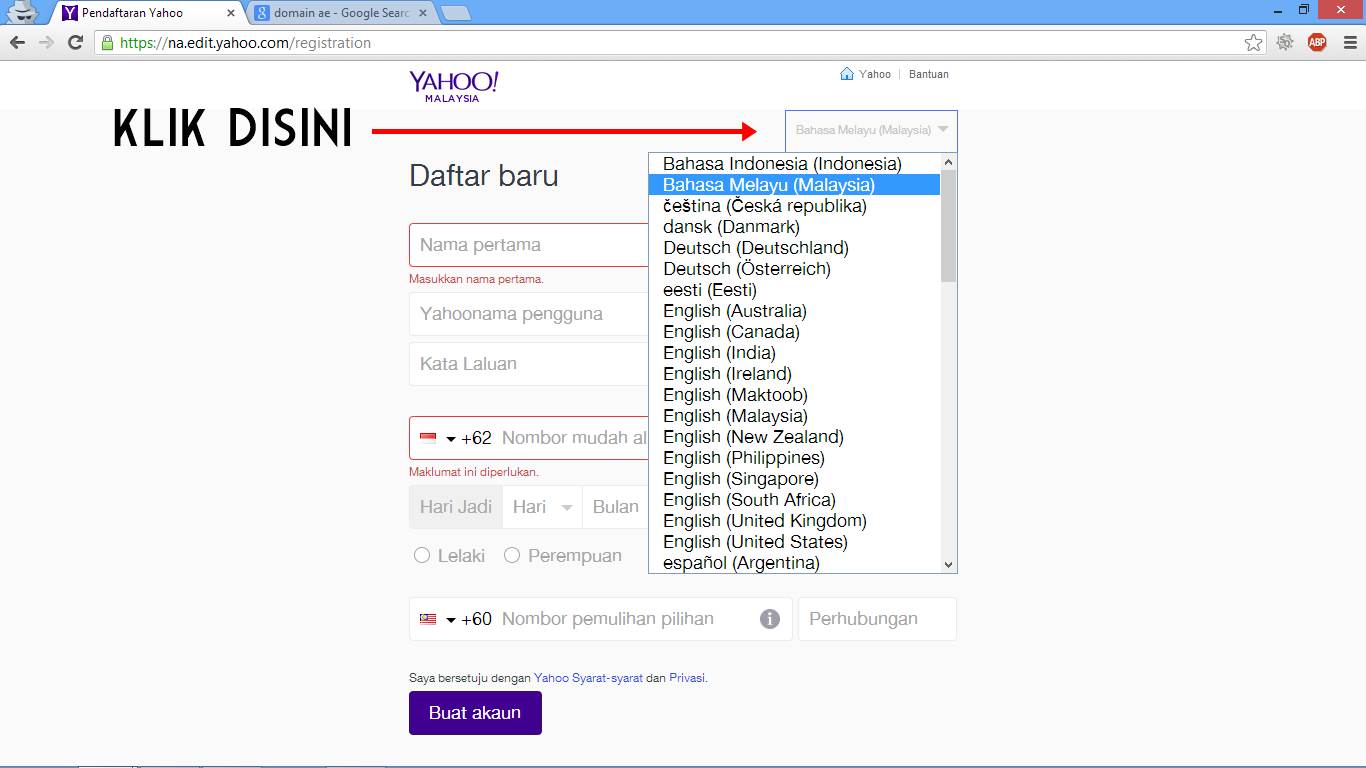The height and width of the screenshot is (768, 1366).
Task: Click the browser forward arrow
Action: coord(46,43)
